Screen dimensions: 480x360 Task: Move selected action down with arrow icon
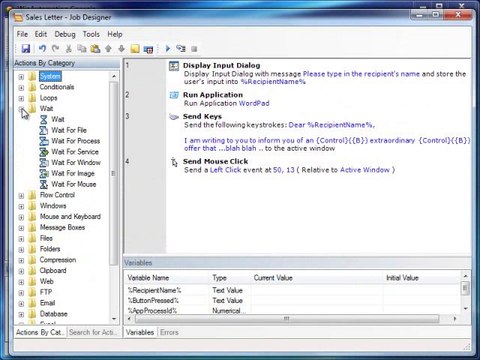pos(121,49)
